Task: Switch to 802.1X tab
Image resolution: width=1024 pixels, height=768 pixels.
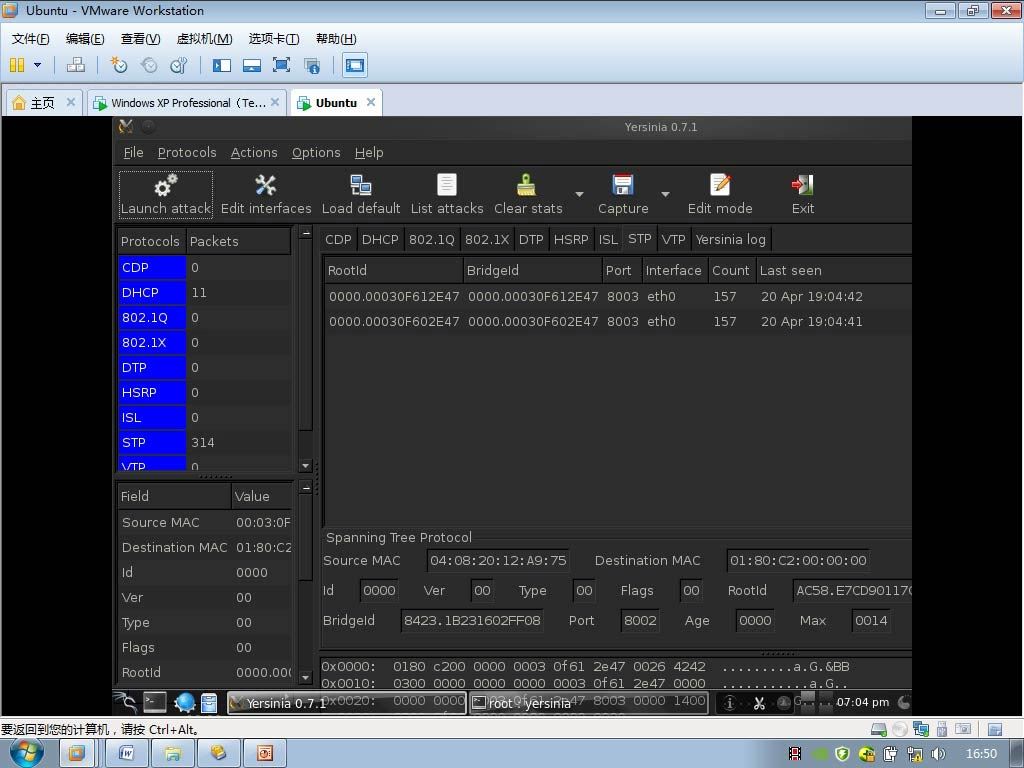Action: 487,240
